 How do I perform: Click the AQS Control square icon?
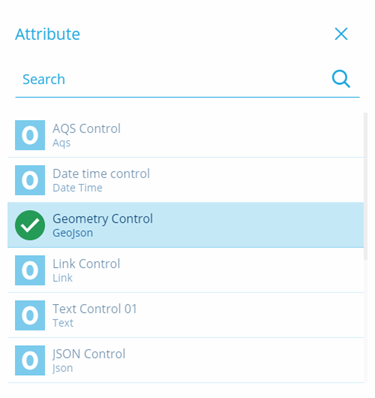(x=30, y=135)
